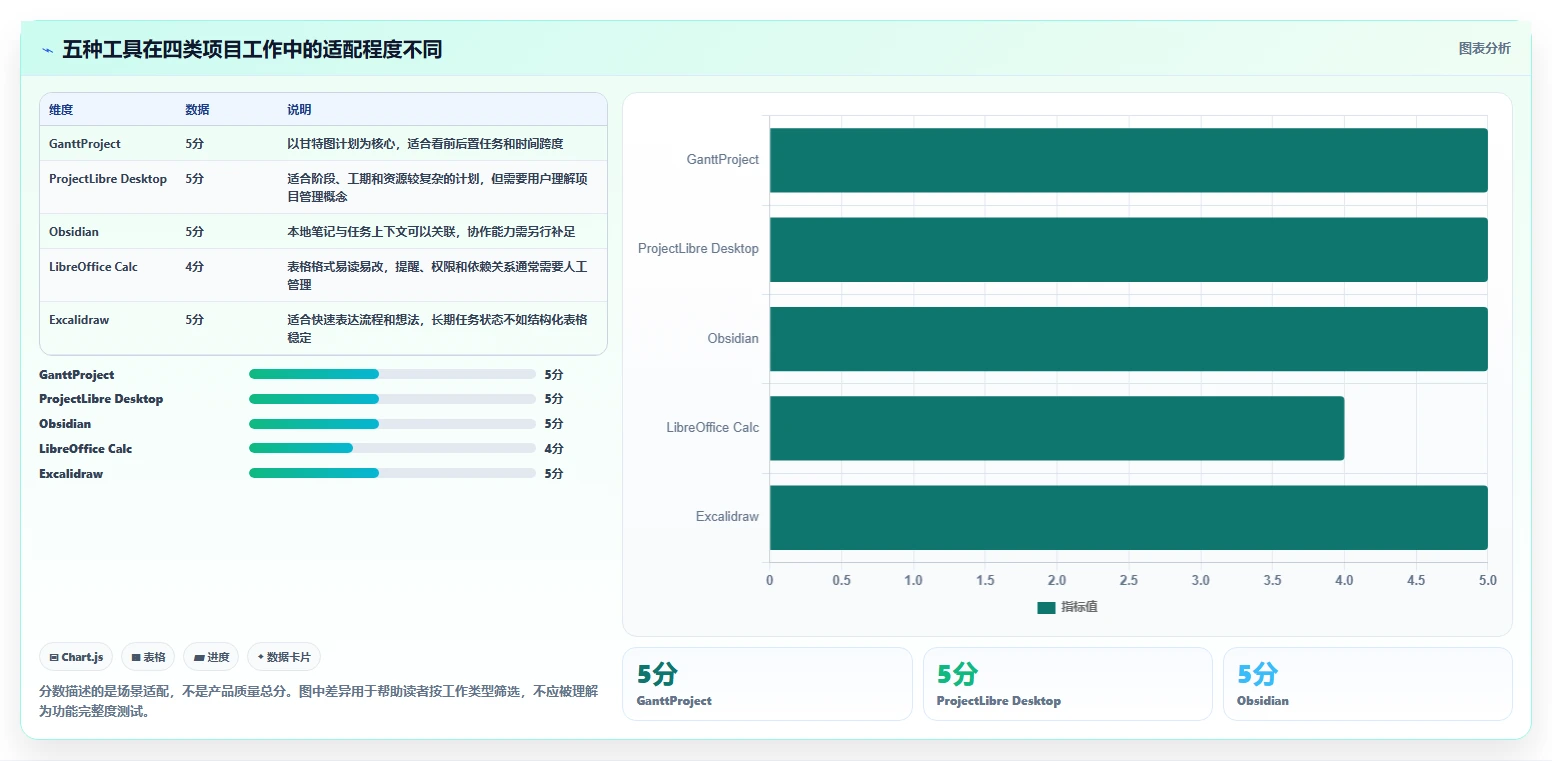Click the description starting 以甘特图计划为核心
The image size is (1552, 761).
pyautogui.click(x=425, y=144)
